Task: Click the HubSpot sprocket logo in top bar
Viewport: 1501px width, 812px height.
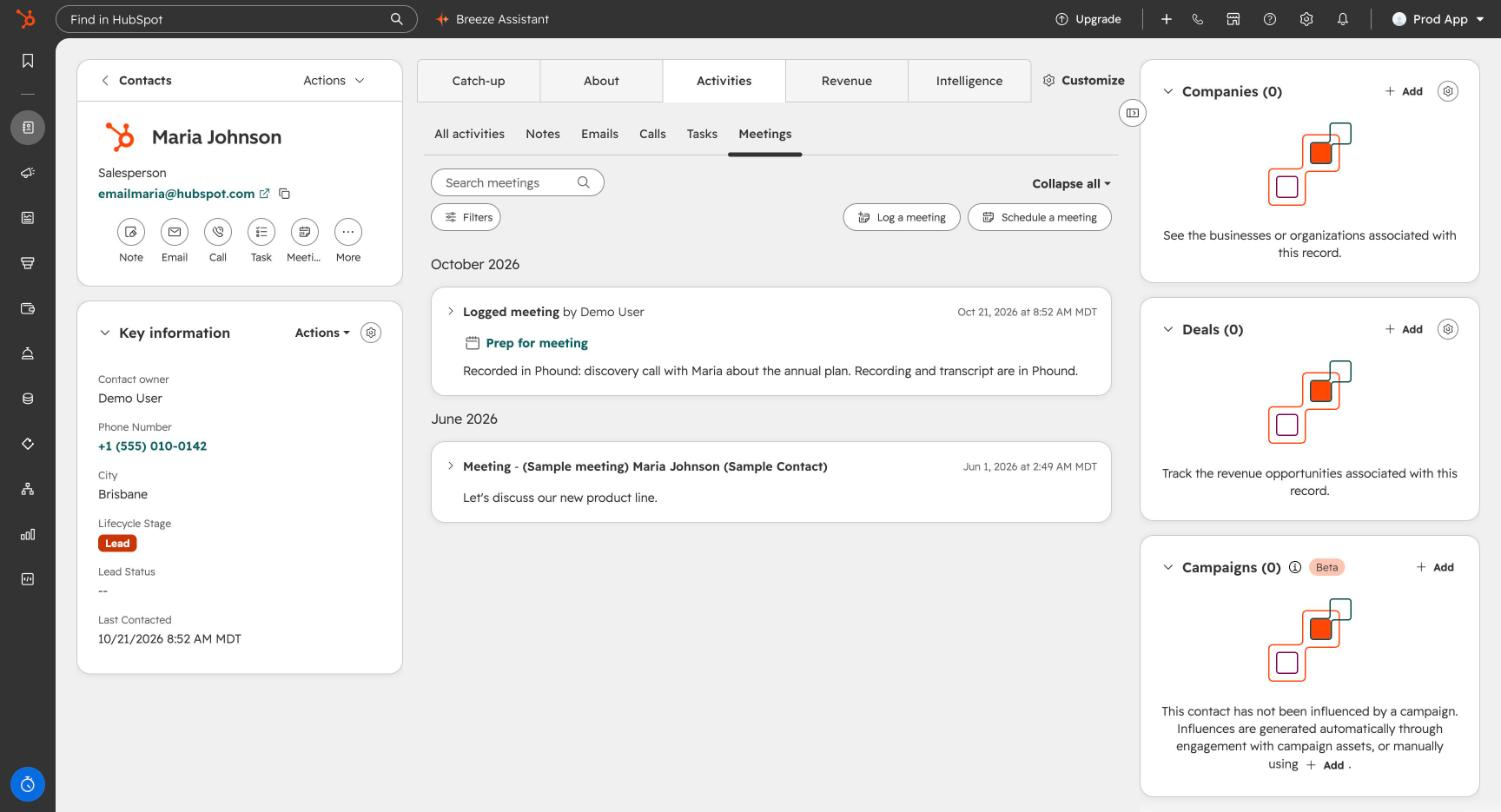Action: (27, 19)
